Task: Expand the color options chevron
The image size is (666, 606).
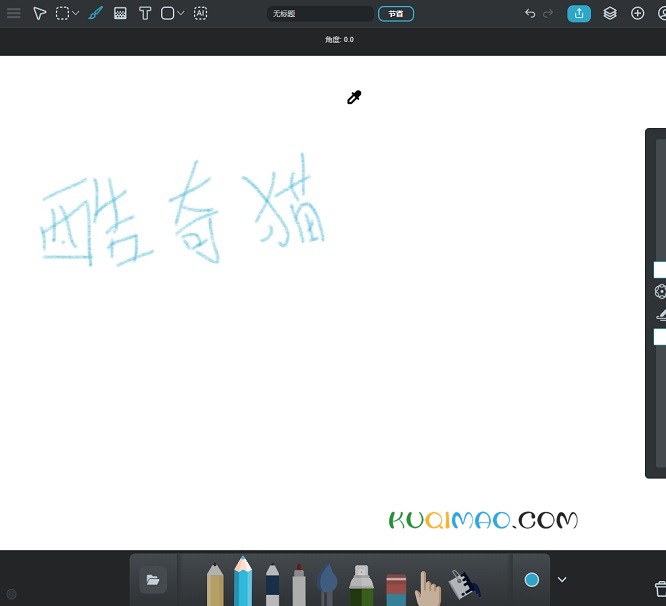Action: point(562,580)
